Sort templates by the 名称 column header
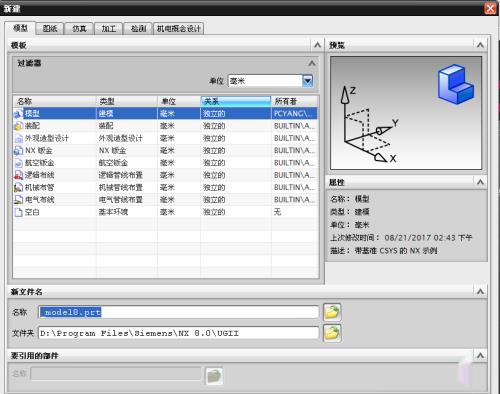The width and height of the screenshot is (500, 394). [x=55, y=101]
